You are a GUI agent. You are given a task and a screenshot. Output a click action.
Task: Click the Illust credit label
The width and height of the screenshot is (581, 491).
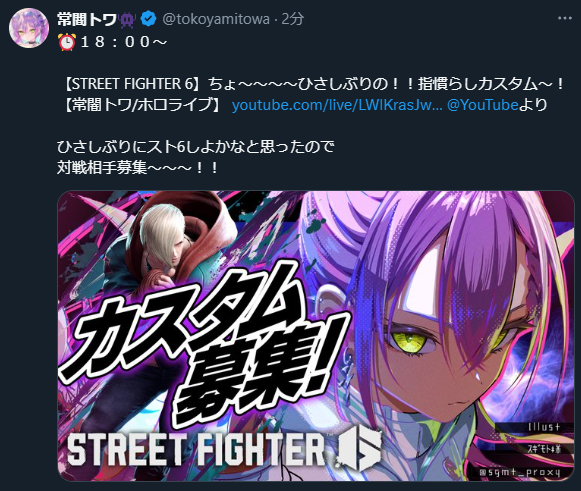click(544, 427)
